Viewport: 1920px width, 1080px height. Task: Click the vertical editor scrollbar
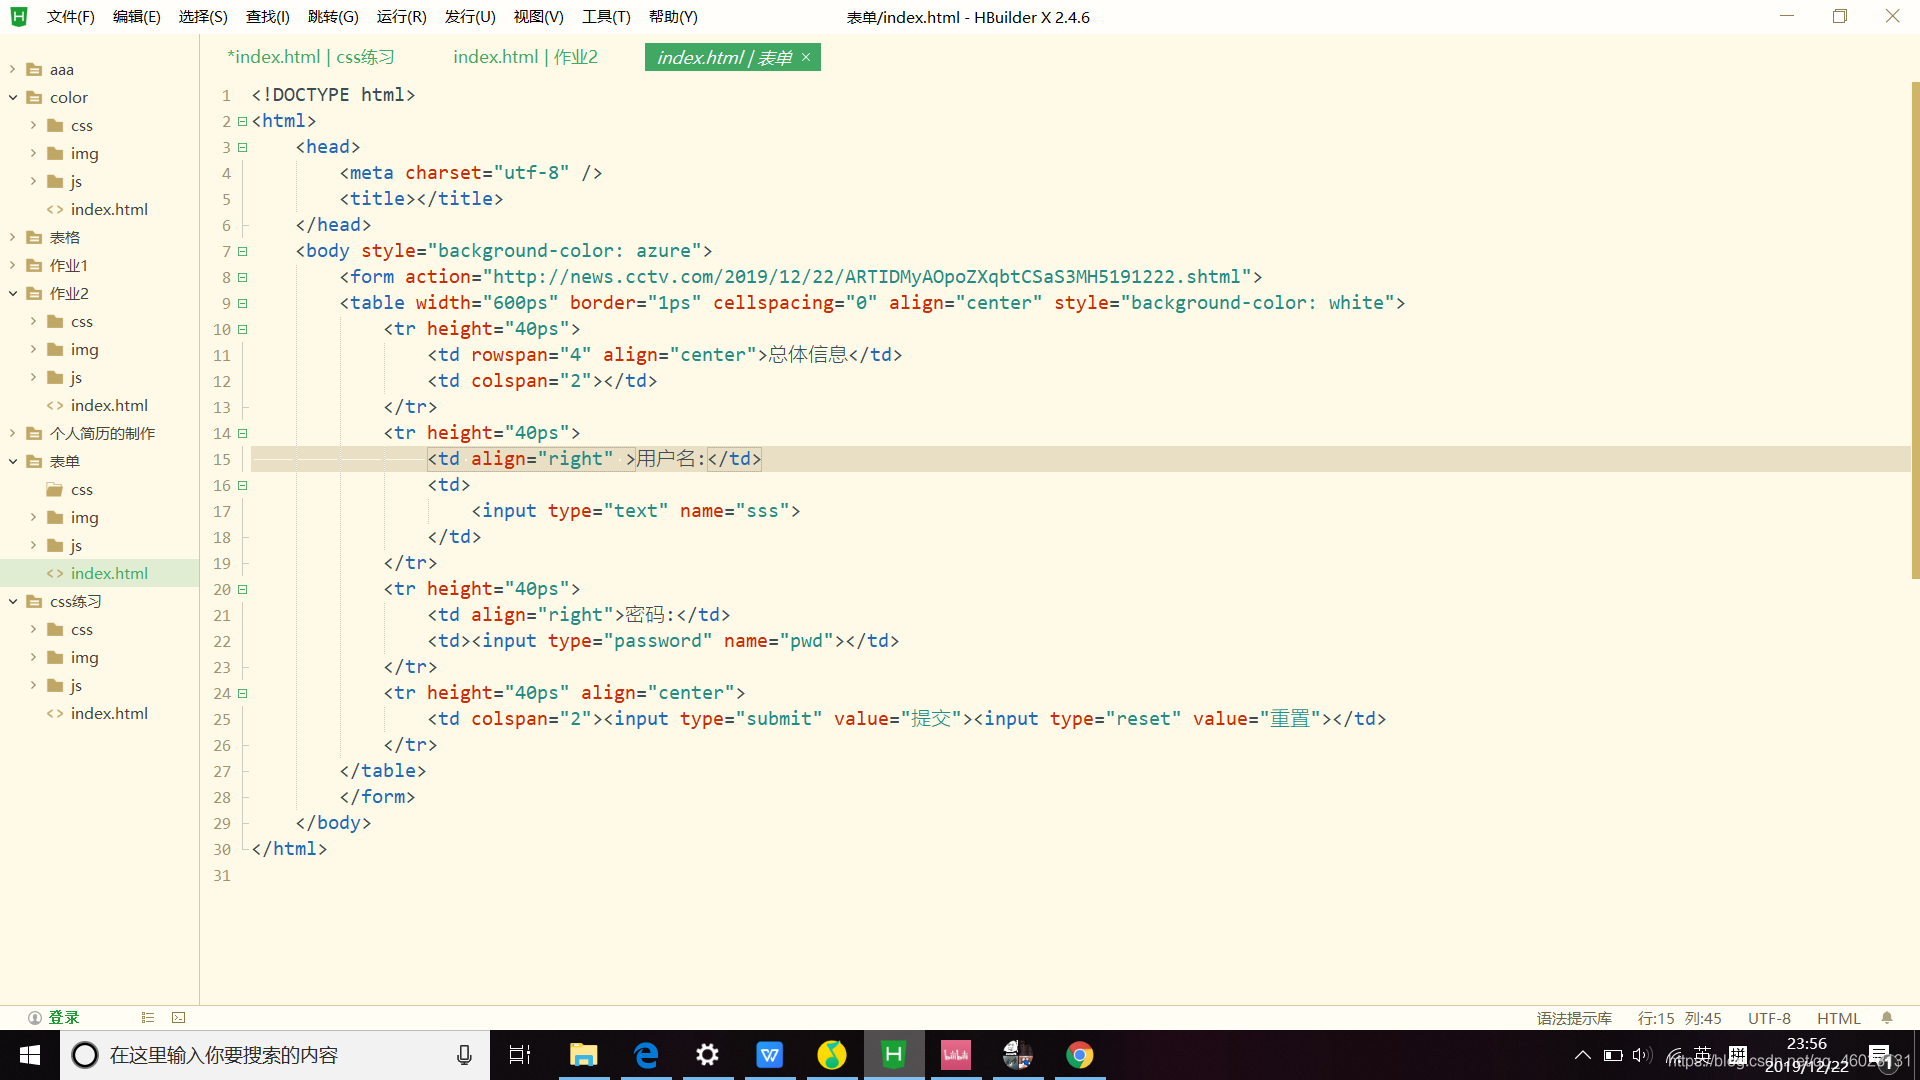click(1914, 330)
